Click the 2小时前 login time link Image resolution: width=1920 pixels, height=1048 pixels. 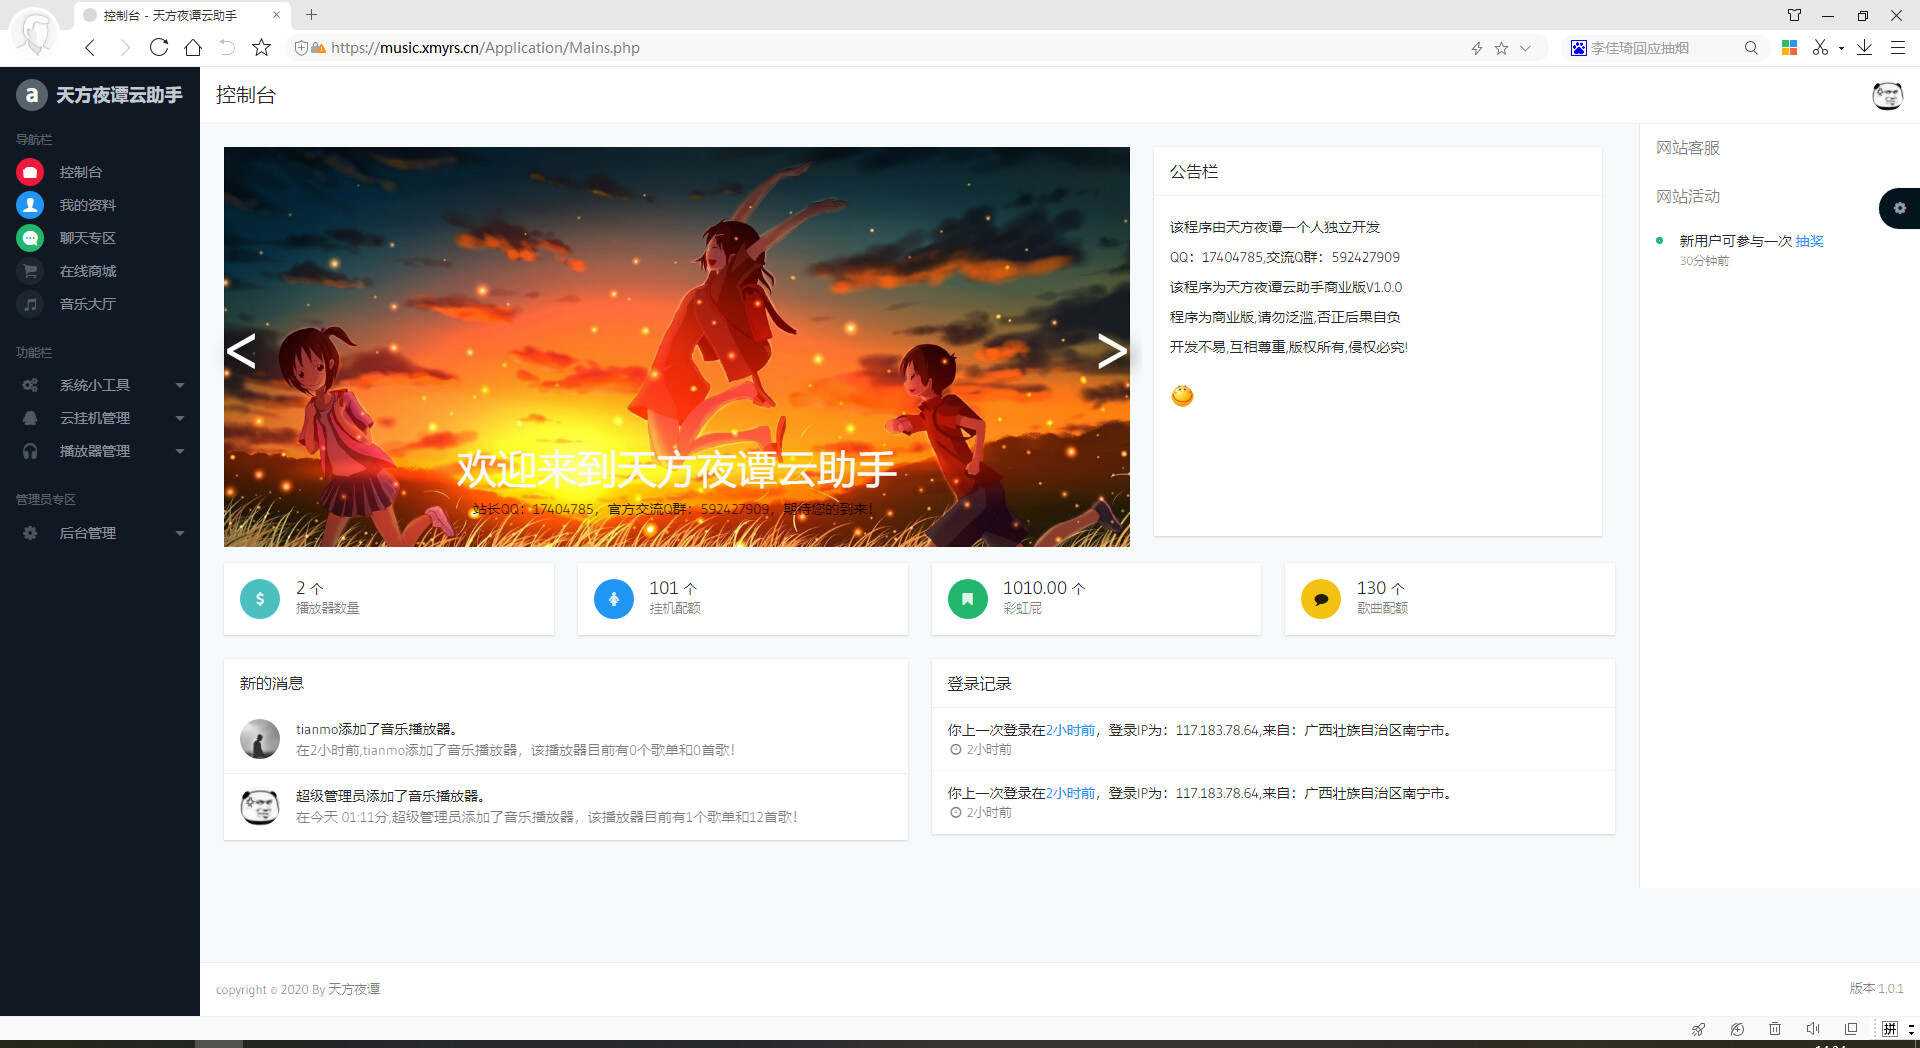pyautogui.click(x=1070, y=729)
